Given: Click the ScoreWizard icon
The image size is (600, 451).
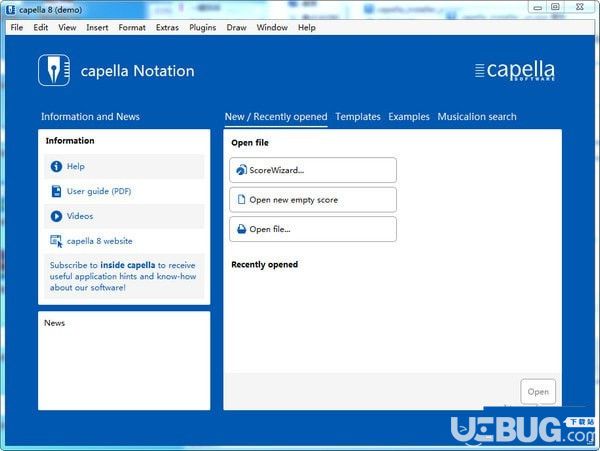Looking at the screenshot, I should (241, 170).
